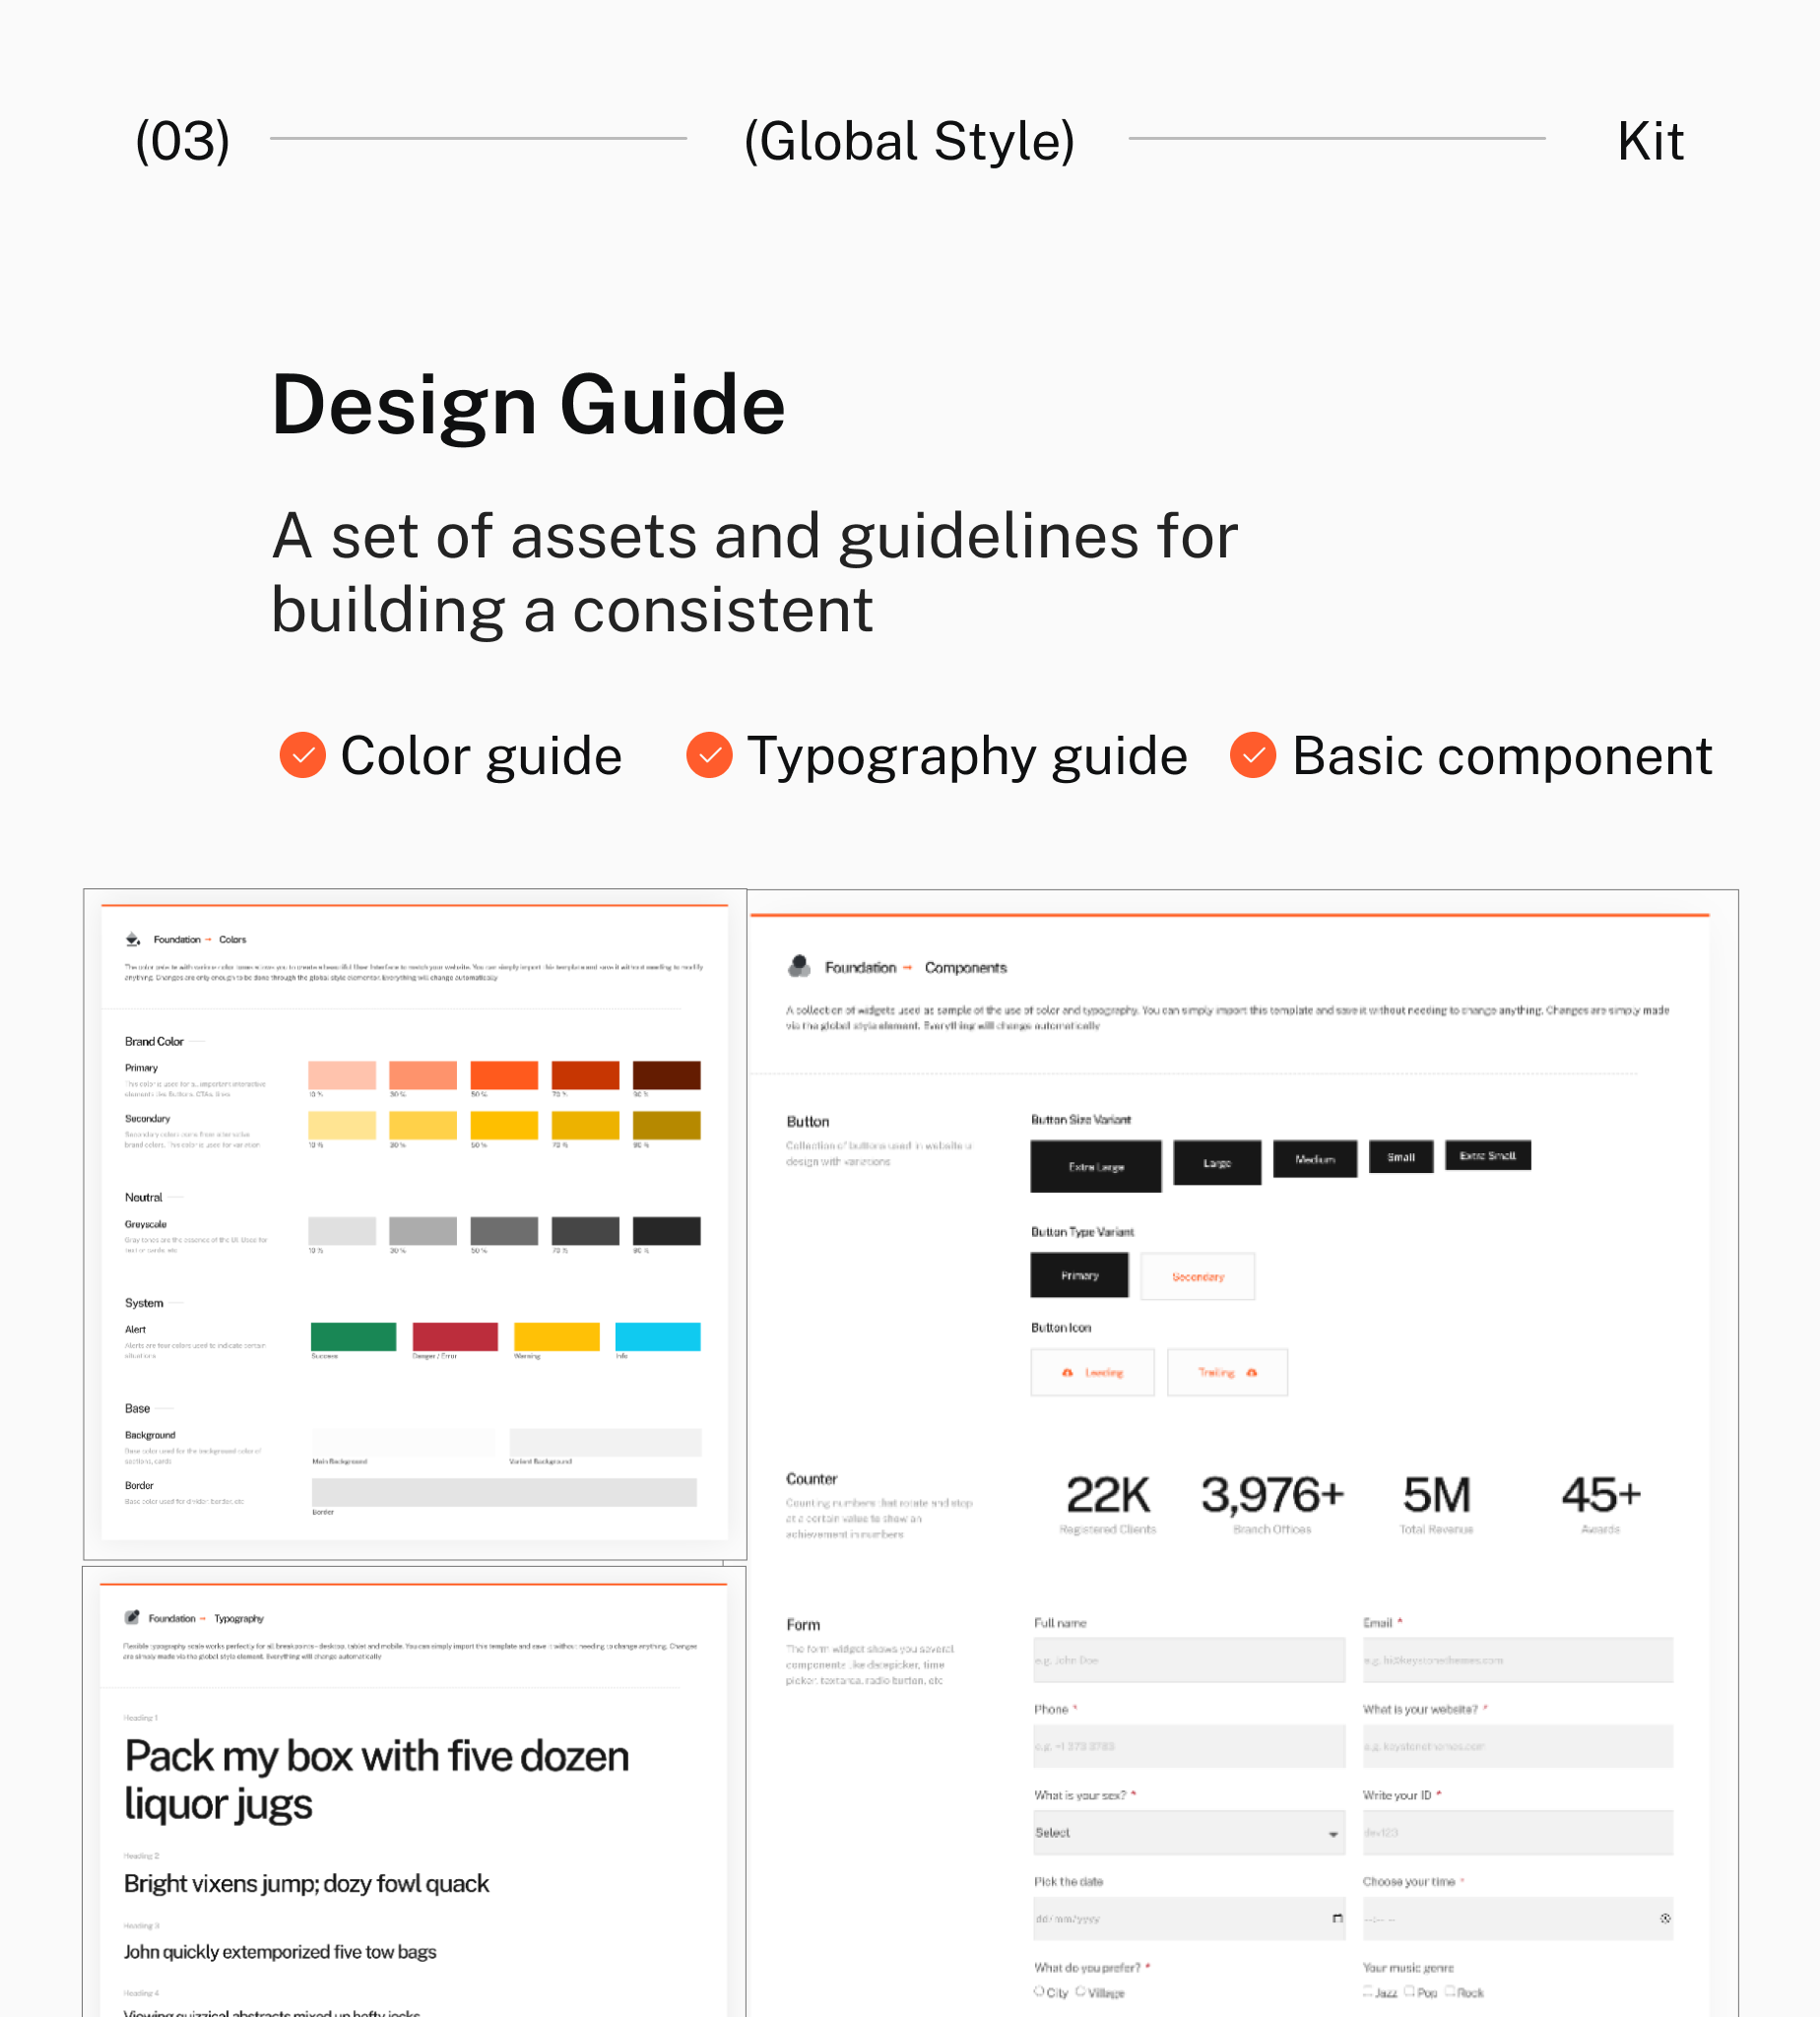Click the paint bucket icon beside Foundation Colors
Viewport: 1820px width, 2017px height.
coord(133,939)
